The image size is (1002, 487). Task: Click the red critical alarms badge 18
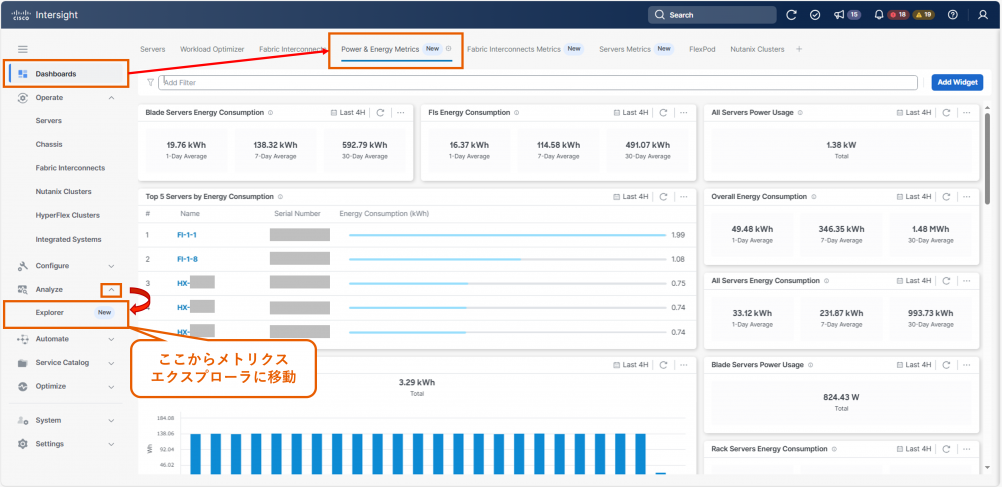coord(898,15)
